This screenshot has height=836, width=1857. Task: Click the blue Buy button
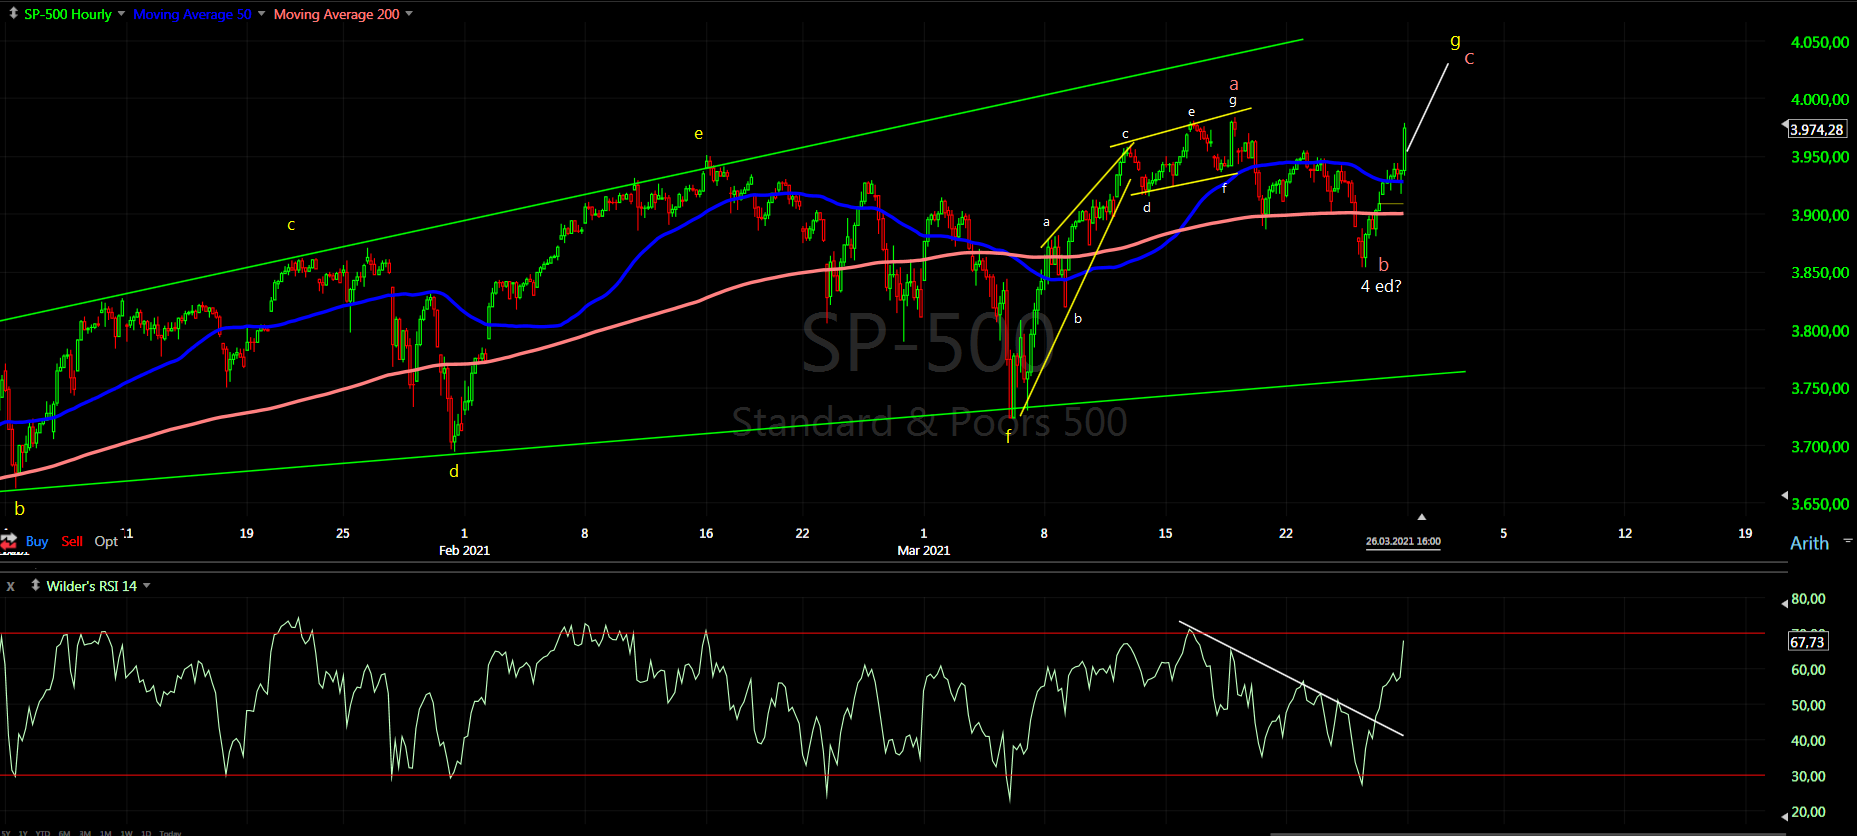(x=37, y=541)
